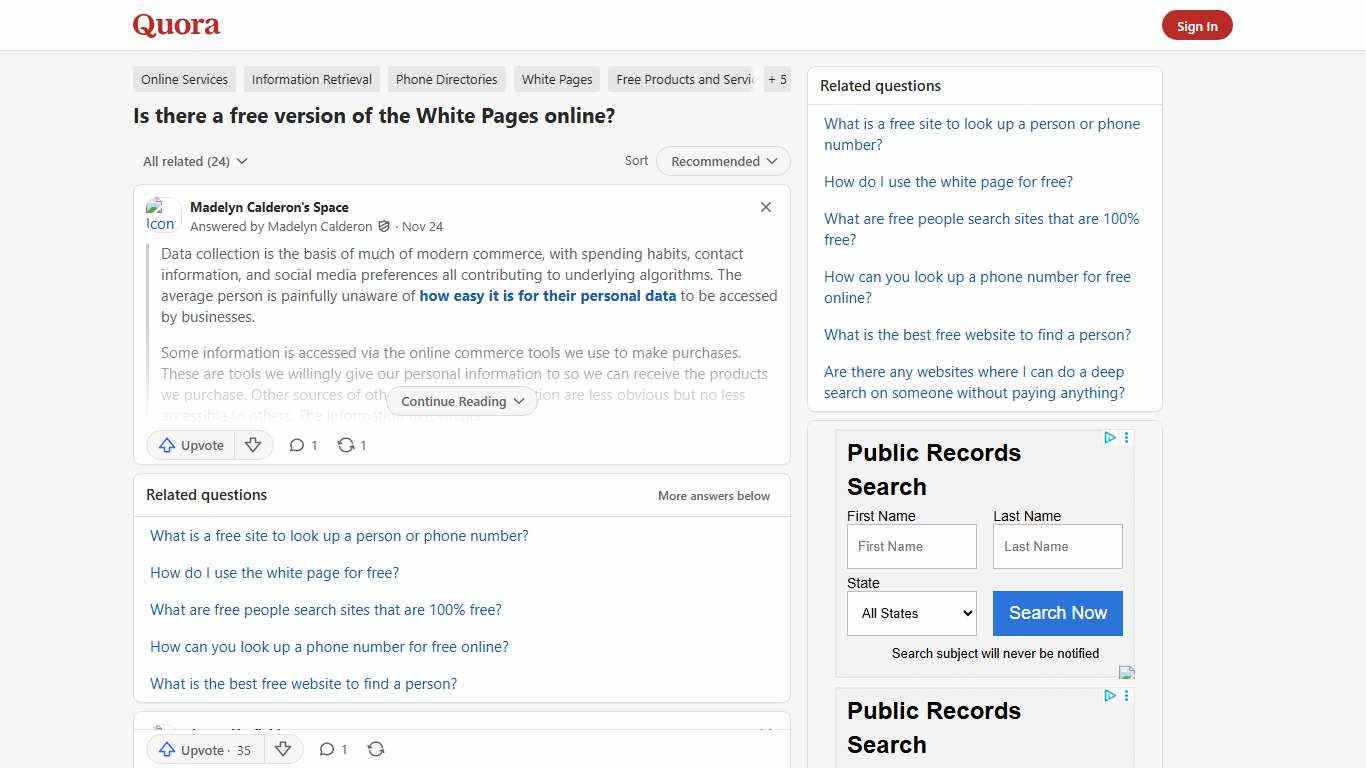Screen dimensions: 1366x768
Task: Repost Madelyn Calderon's answer
Action: 351,445
